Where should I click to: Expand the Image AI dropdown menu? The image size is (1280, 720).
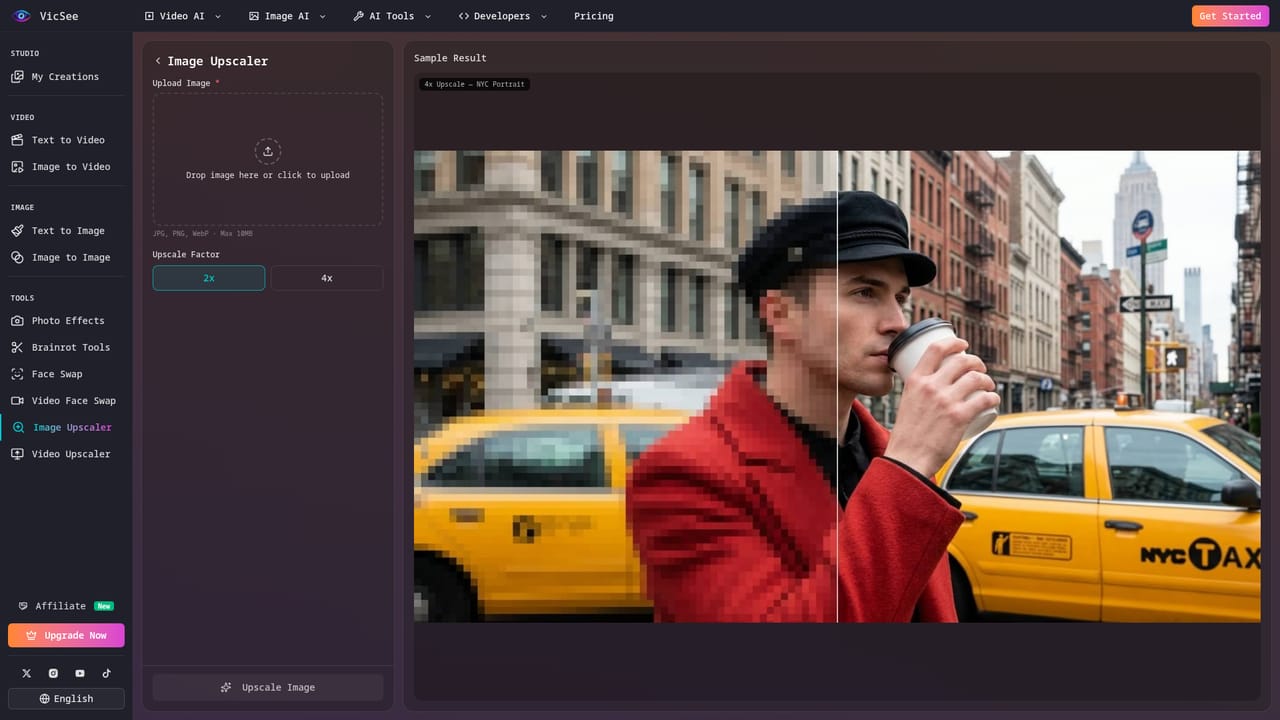point(288,16)
